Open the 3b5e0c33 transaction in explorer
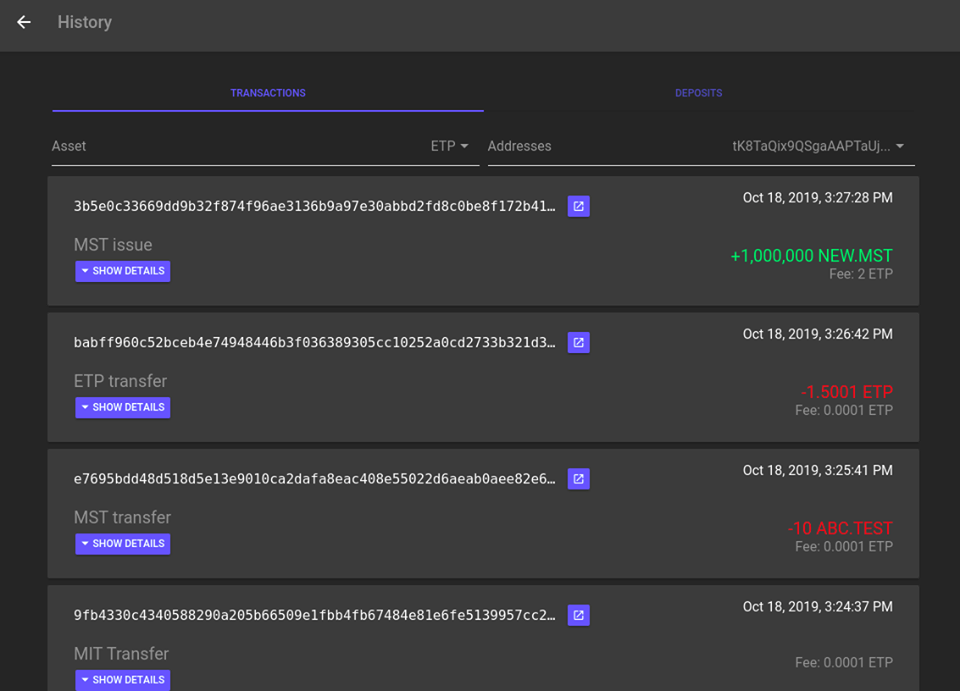 point(579,206)
